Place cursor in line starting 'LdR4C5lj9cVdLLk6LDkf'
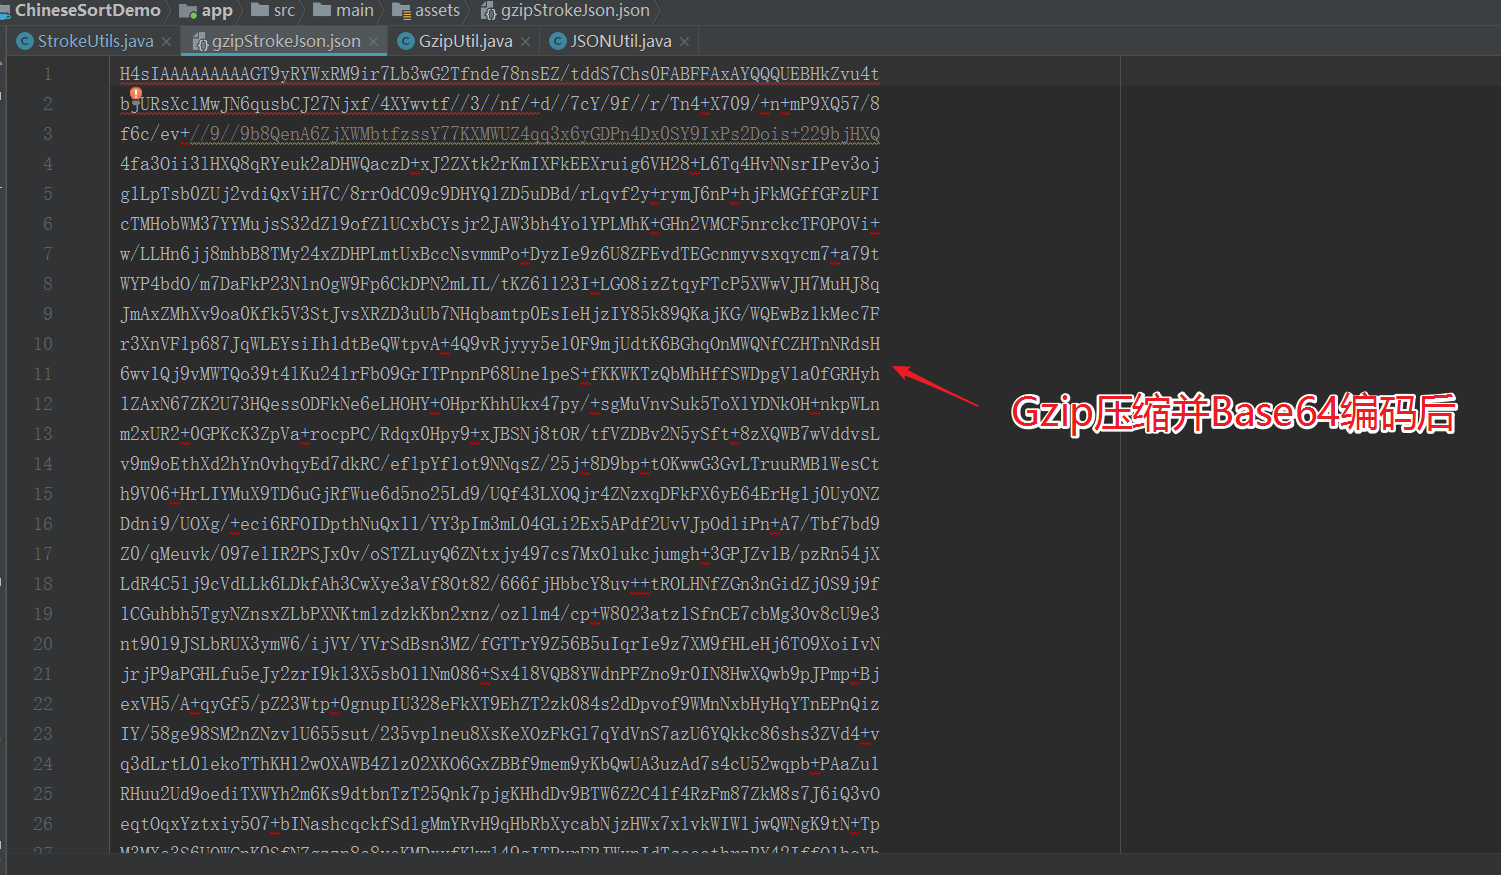The image size is (1501, 875). 500,584
